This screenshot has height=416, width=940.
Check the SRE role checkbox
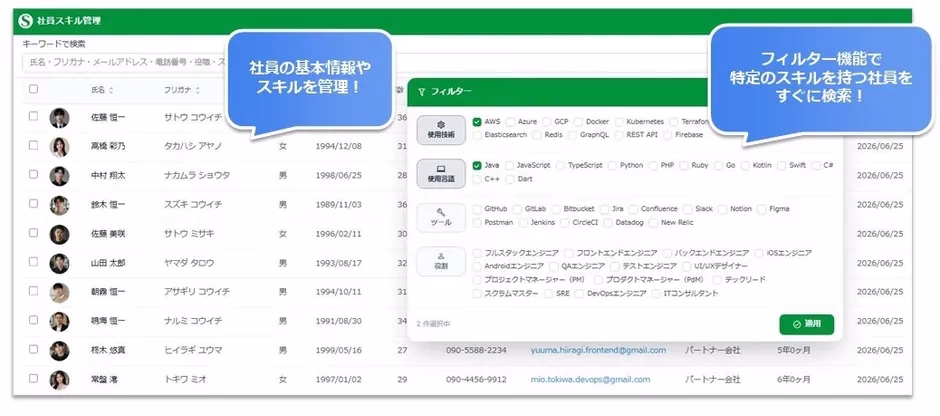(x=549, y=294)
